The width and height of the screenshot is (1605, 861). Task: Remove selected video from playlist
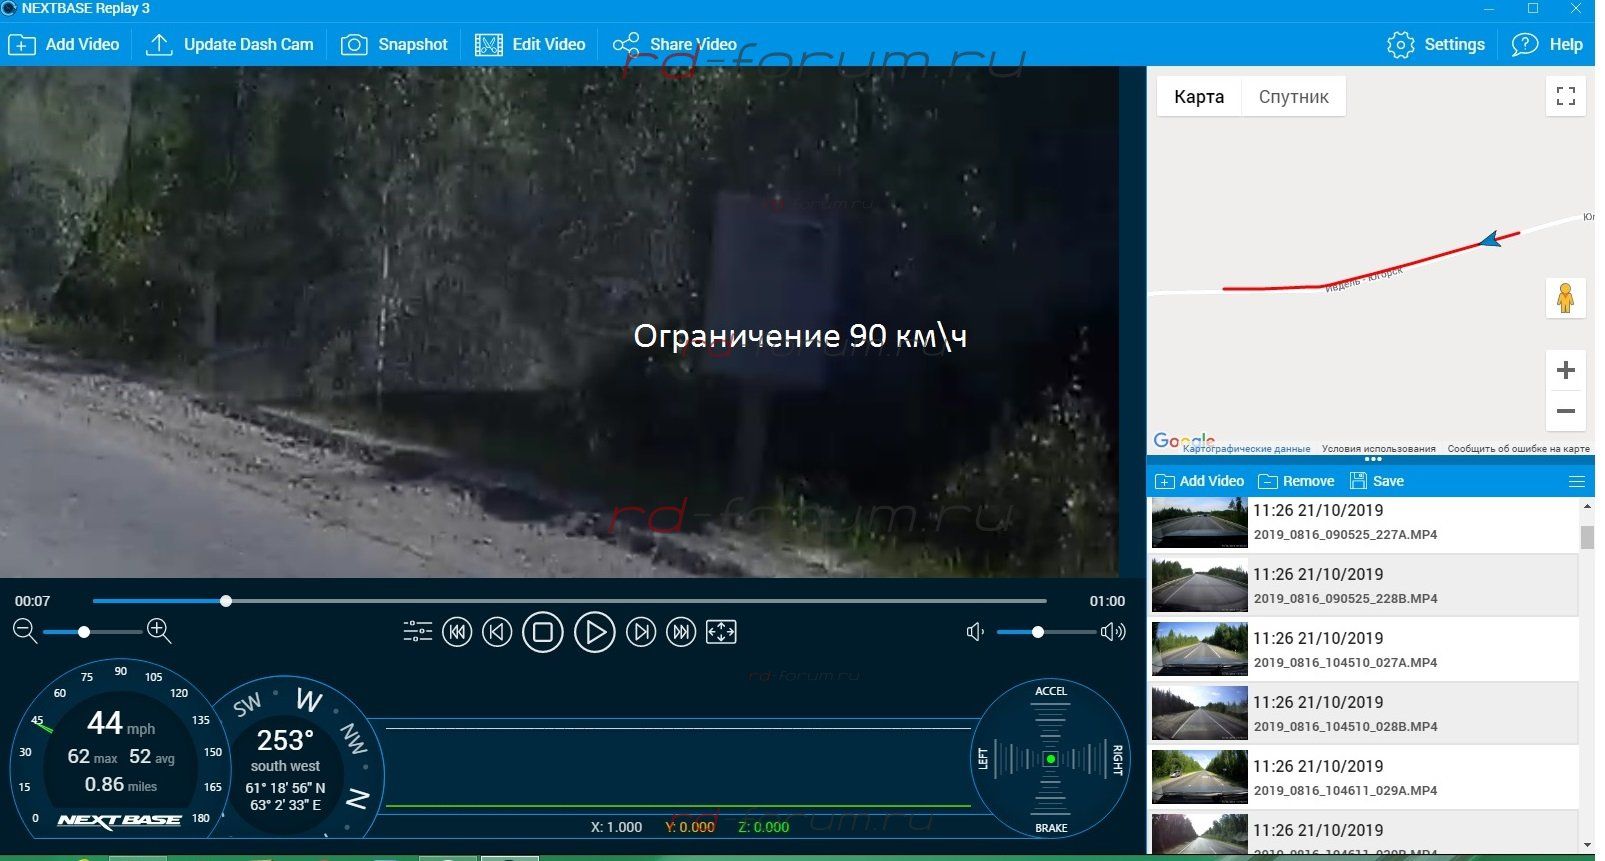[1296, 481]
